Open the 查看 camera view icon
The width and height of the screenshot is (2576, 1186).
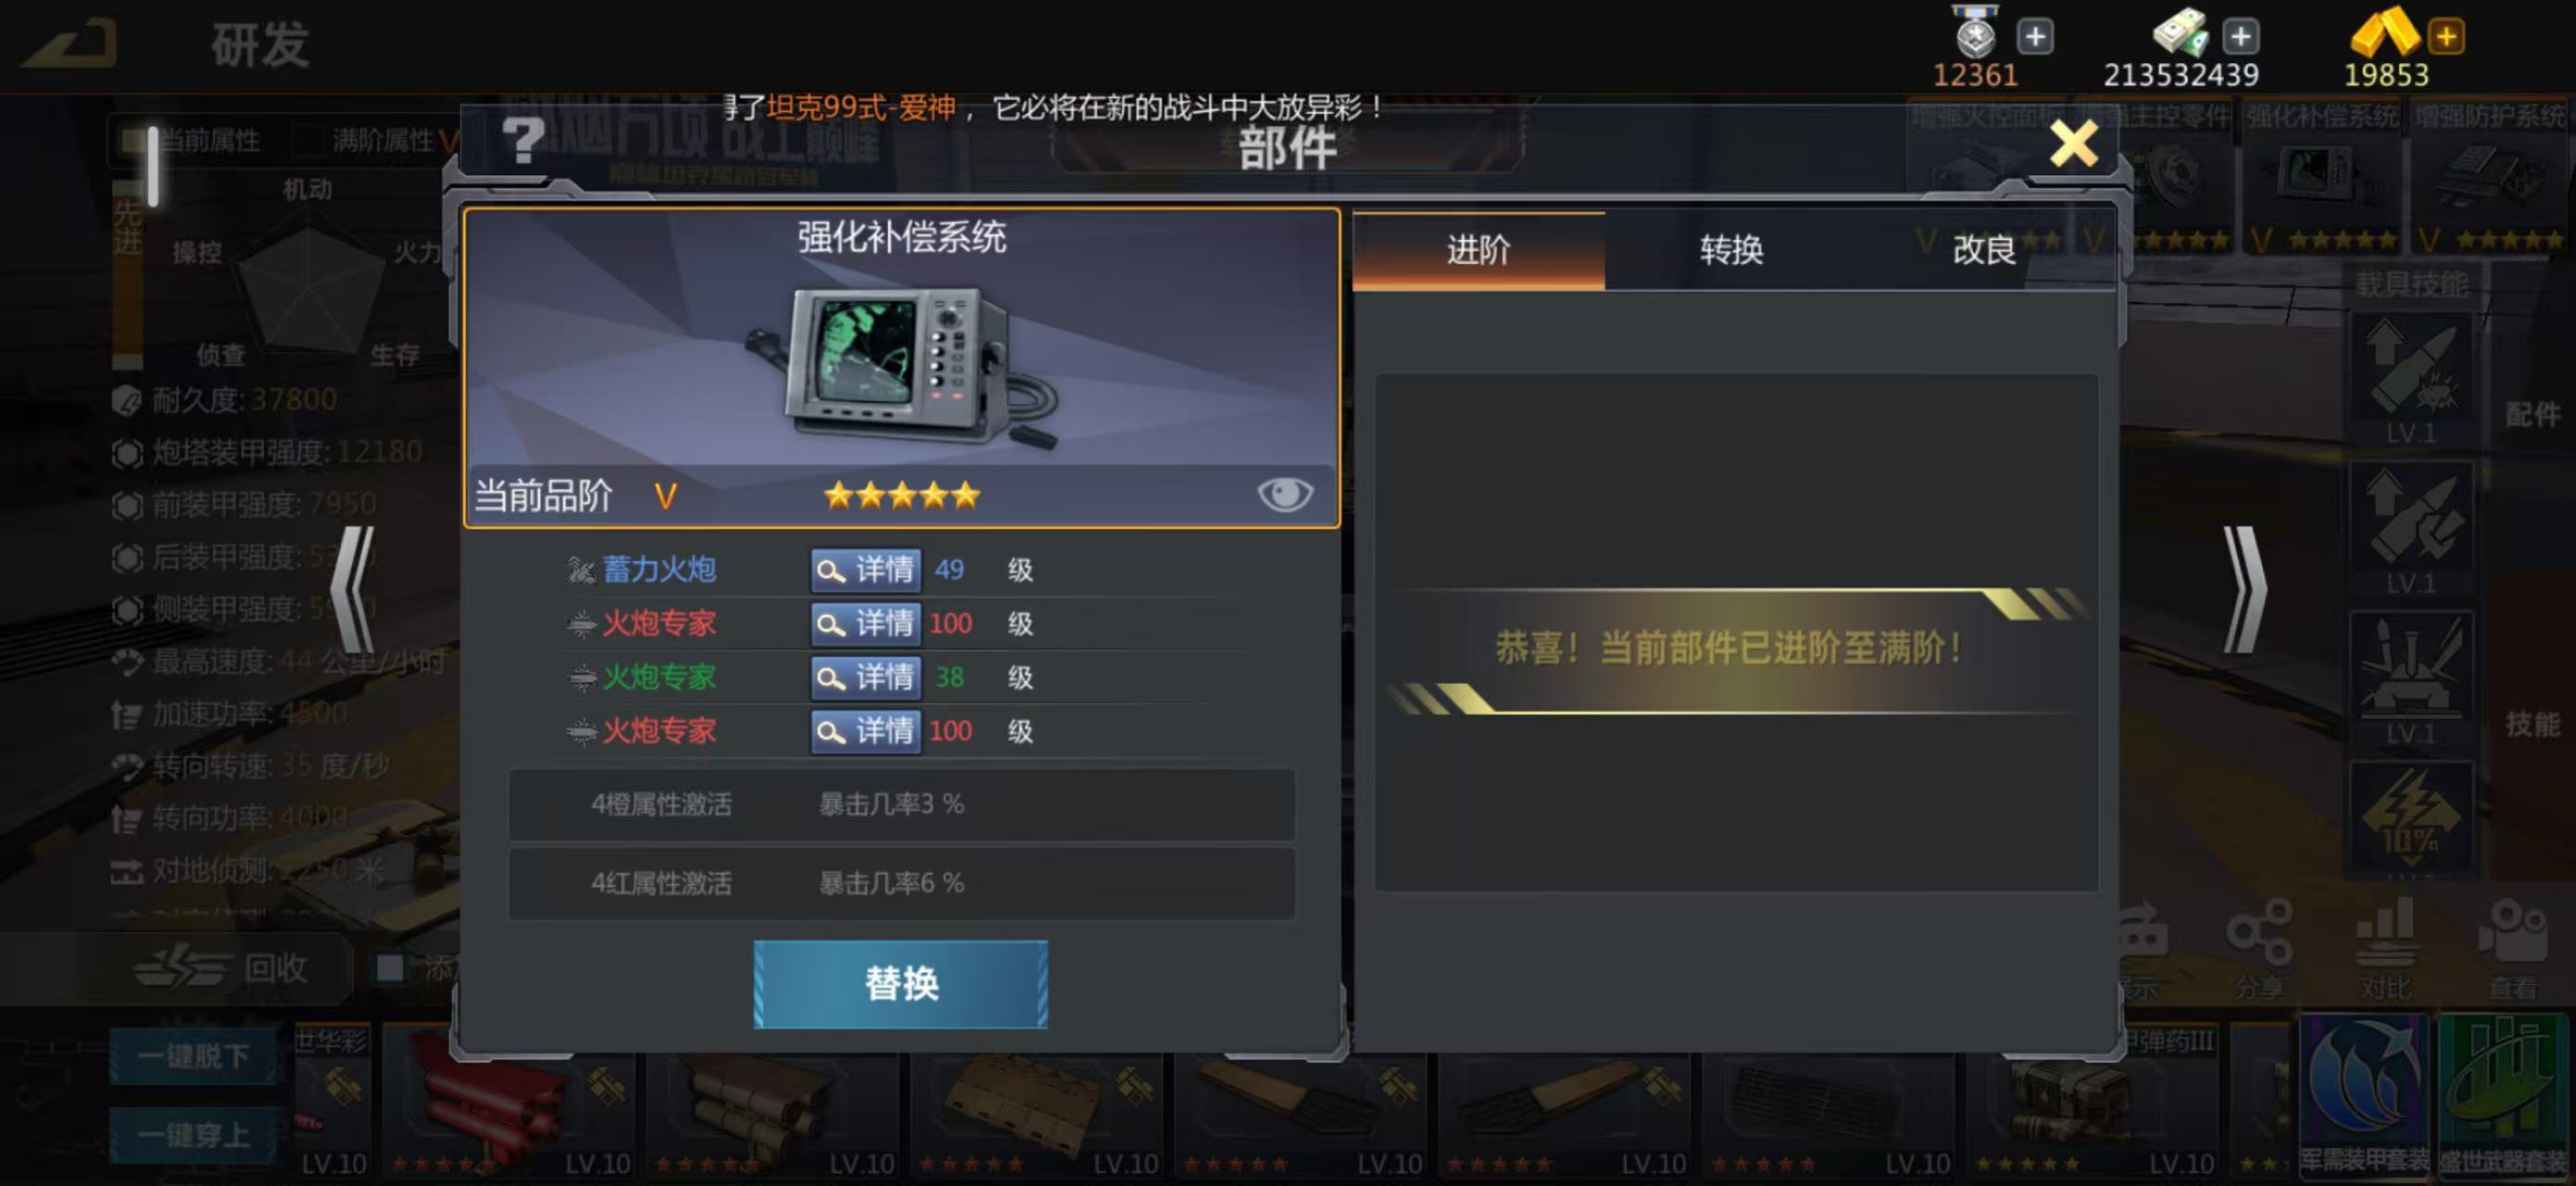(x=2512, y=948)
